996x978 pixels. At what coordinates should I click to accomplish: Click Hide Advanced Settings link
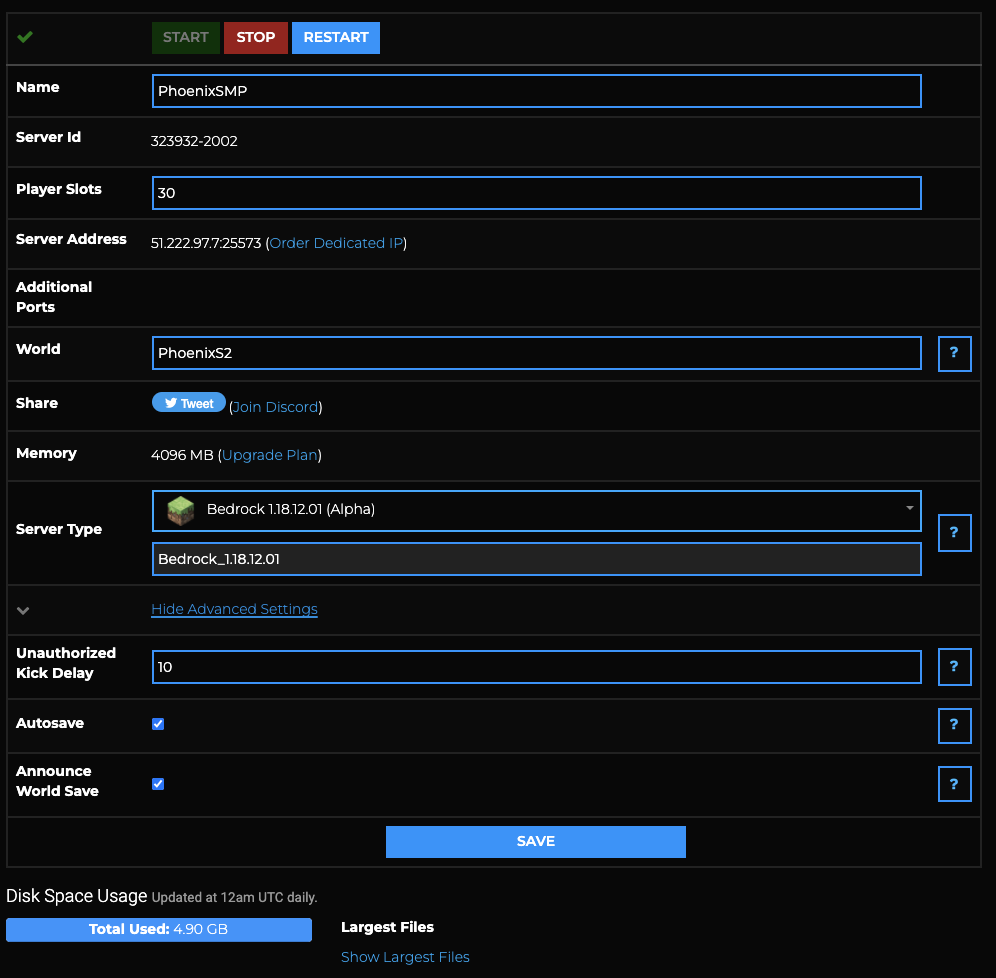point(234,609)
